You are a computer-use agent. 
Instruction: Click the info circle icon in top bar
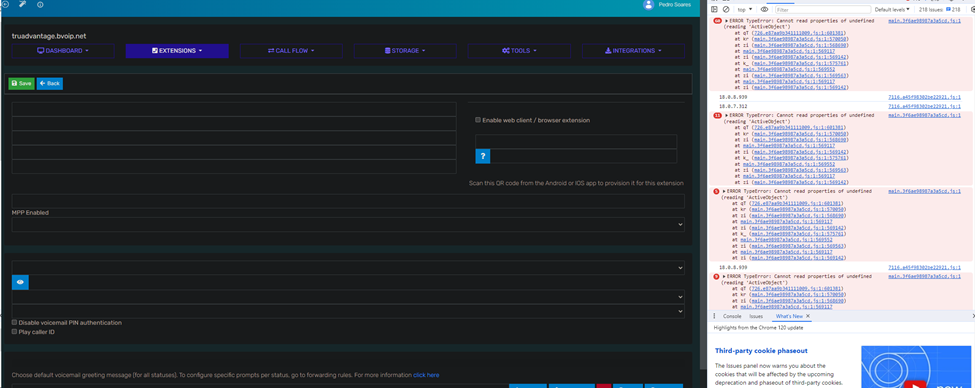point(40,4)
